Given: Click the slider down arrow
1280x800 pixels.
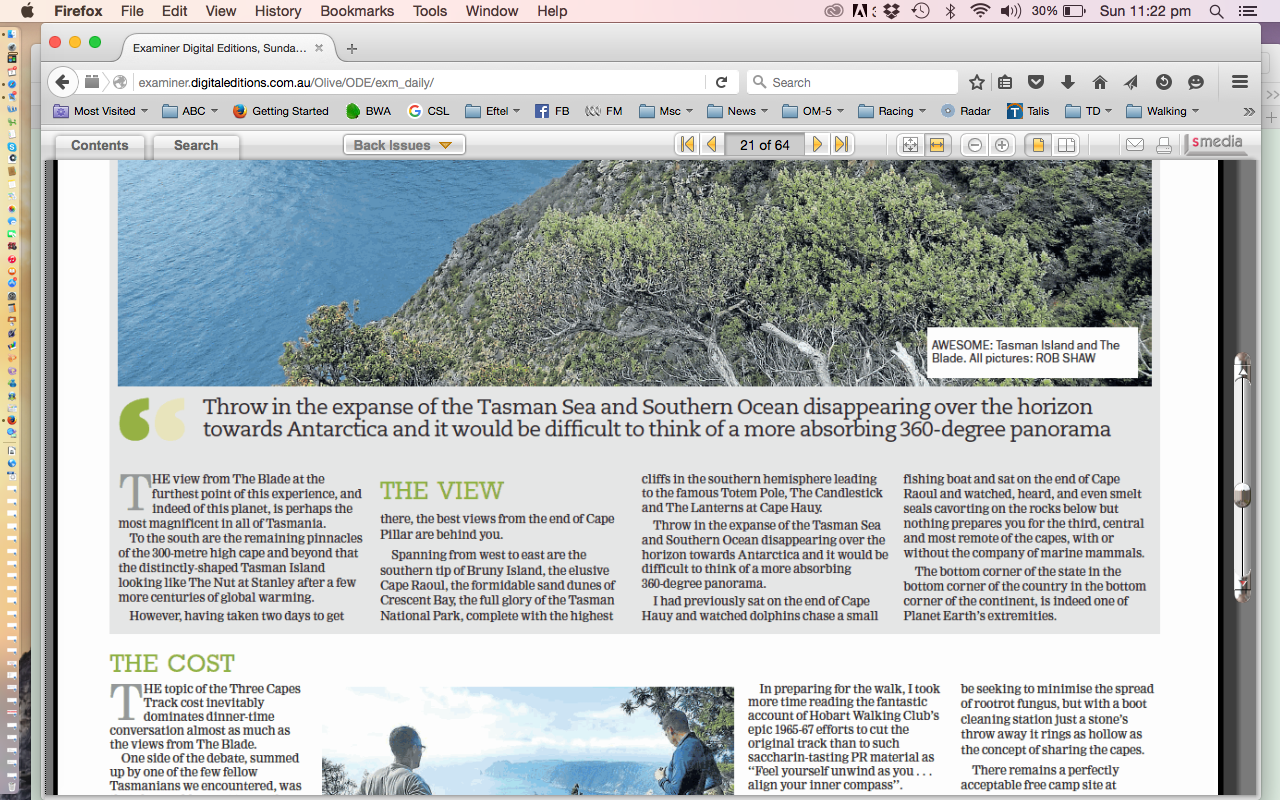Looking at the screenshot, I should tap(1242, 584).
